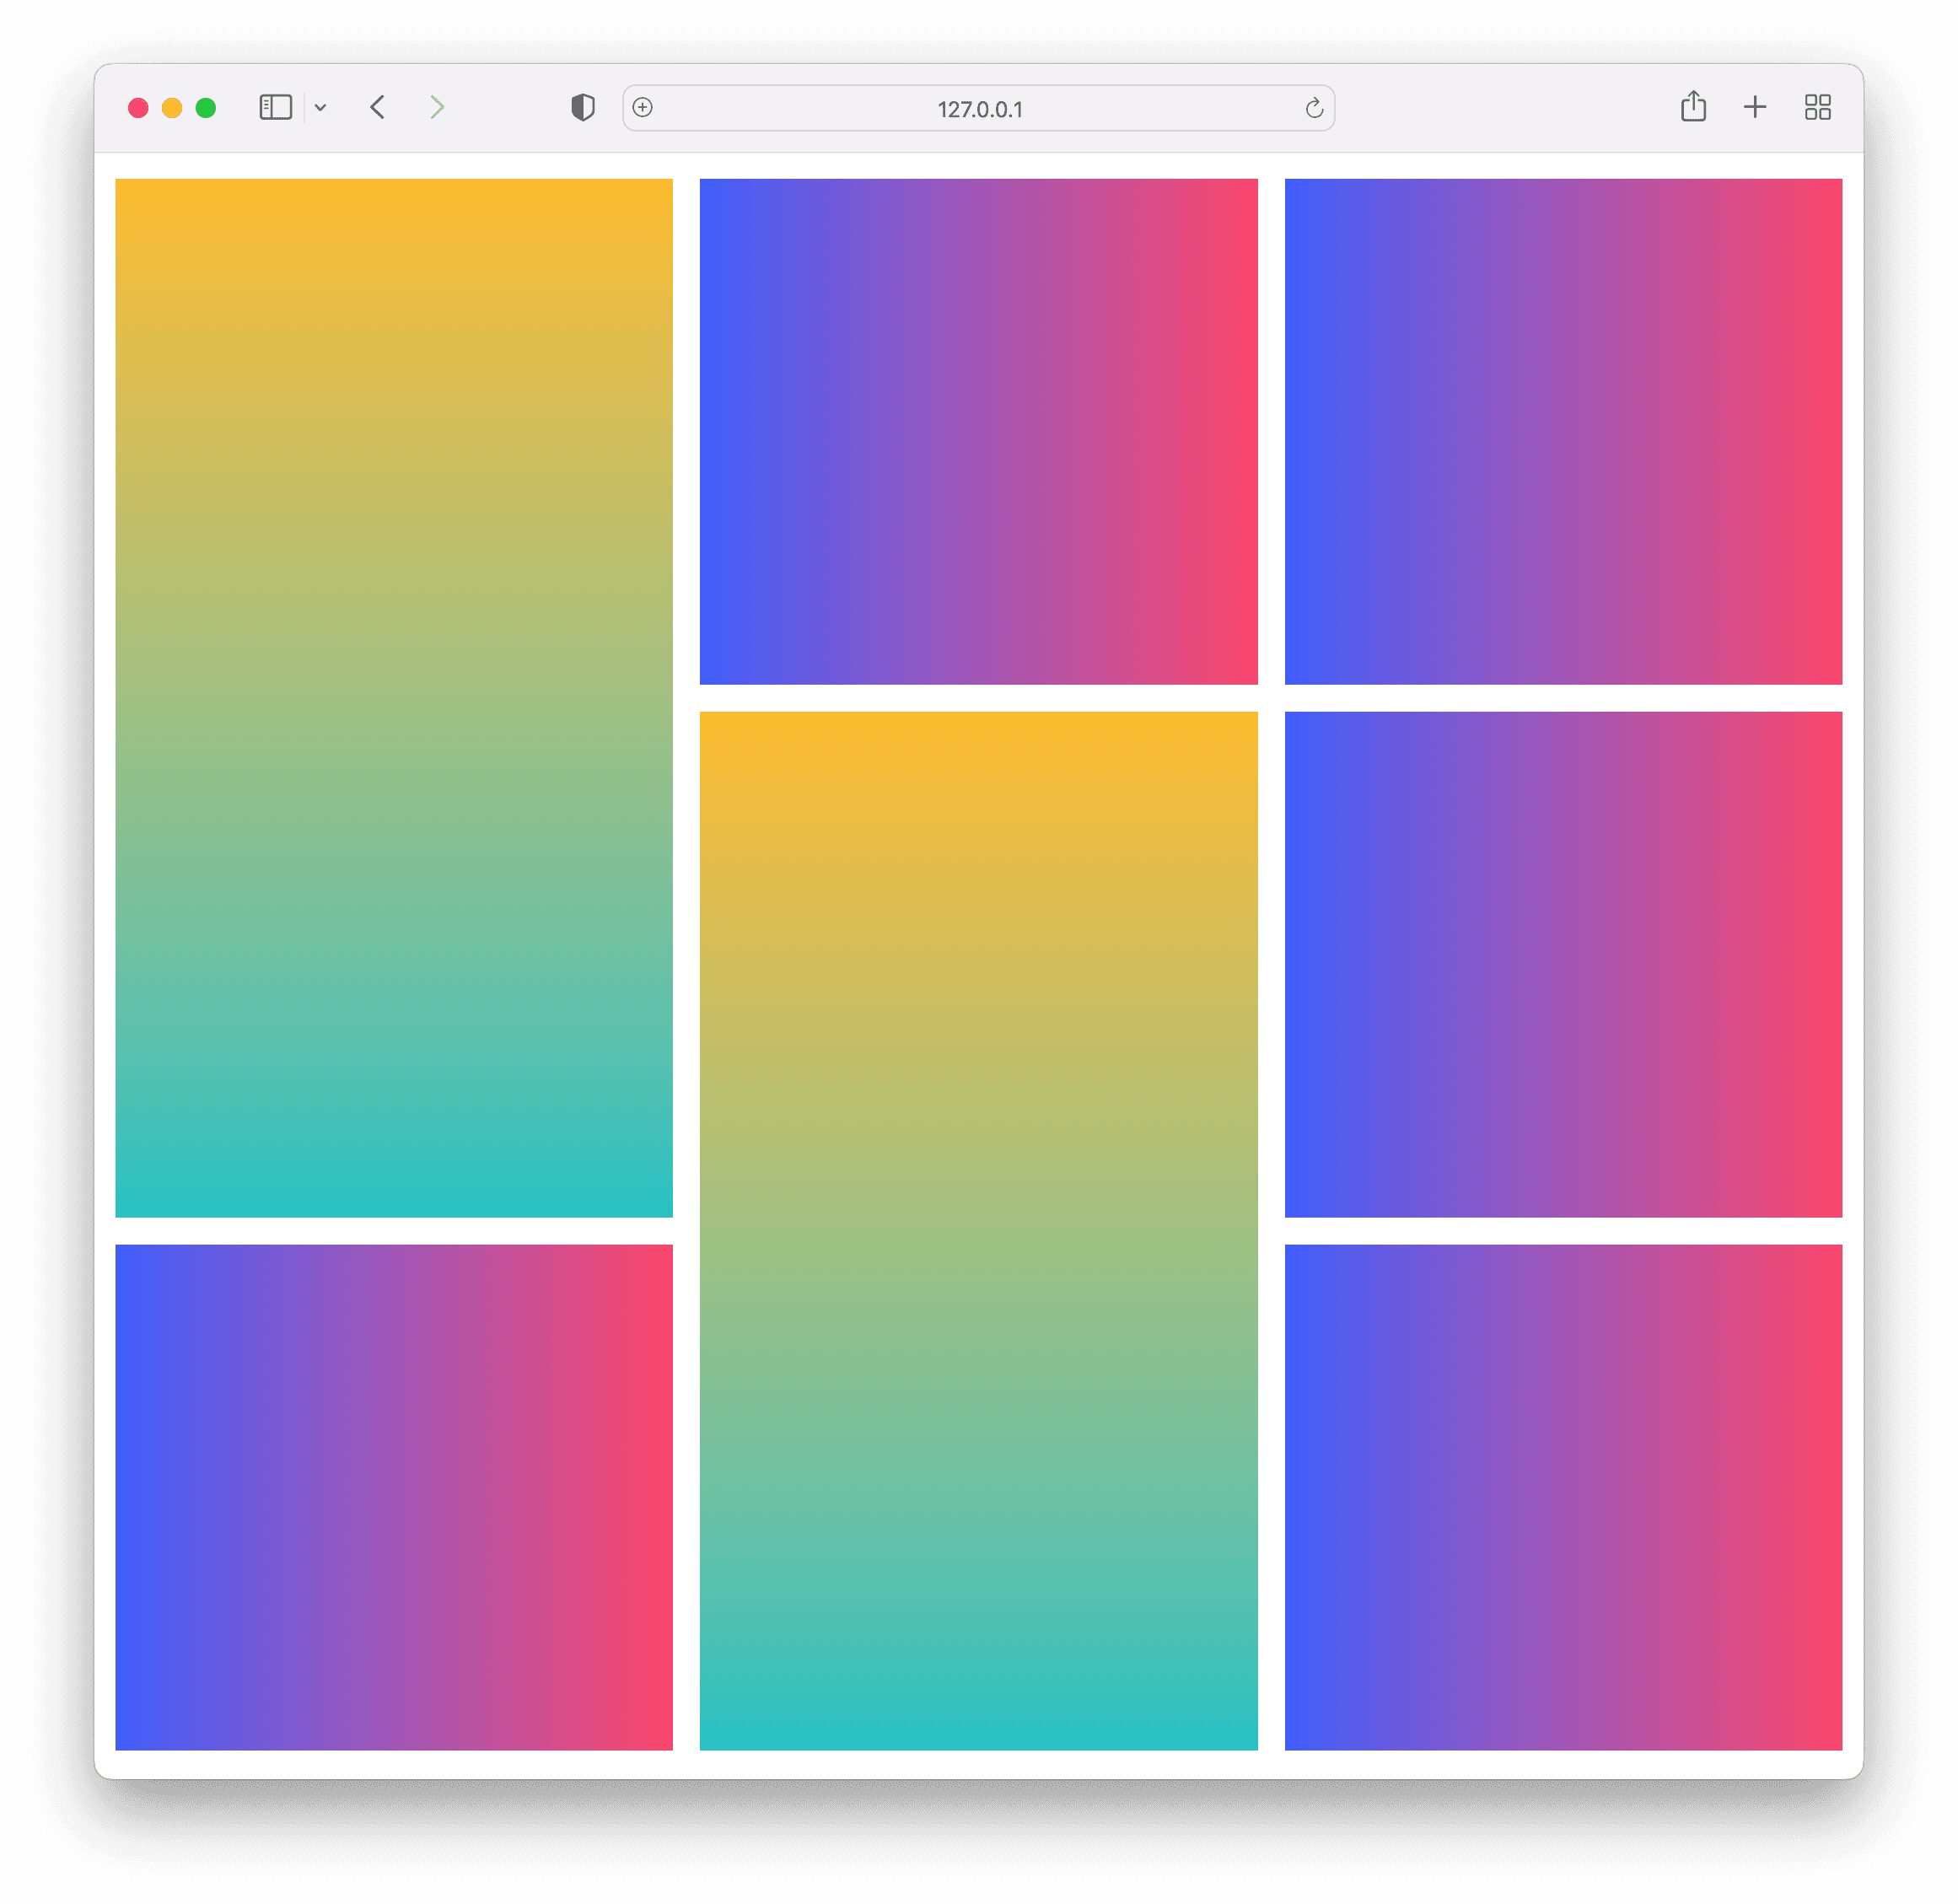1958x1904 pixels.
Task: Focus the address bar showing 127.0.0.1
Action: point(978,108)
